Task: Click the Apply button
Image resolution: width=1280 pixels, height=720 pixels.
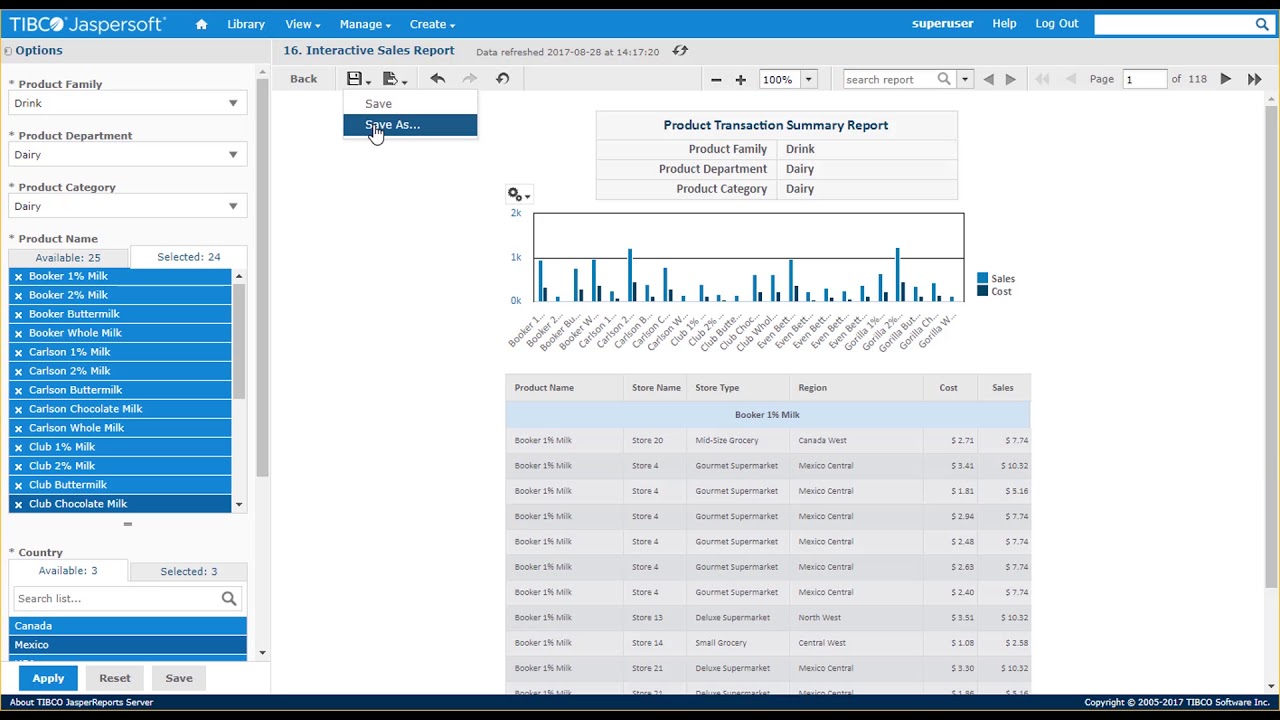Action: point(48,678)
